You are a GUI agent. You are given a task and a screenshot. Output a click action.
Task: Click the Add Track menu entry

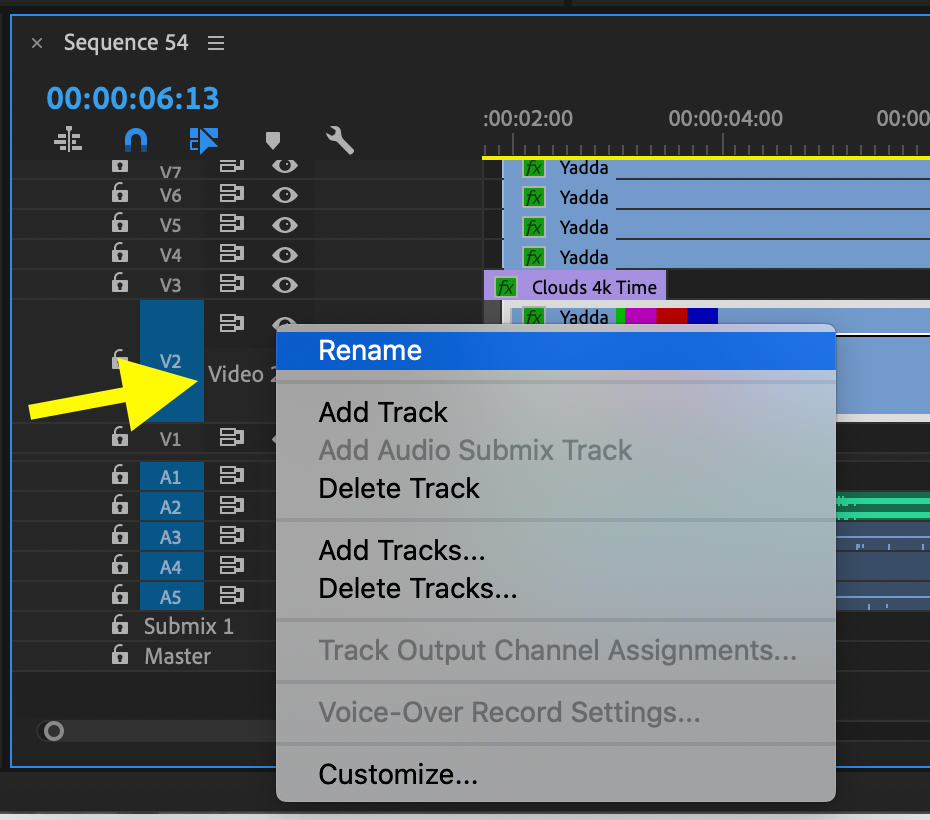383,412
